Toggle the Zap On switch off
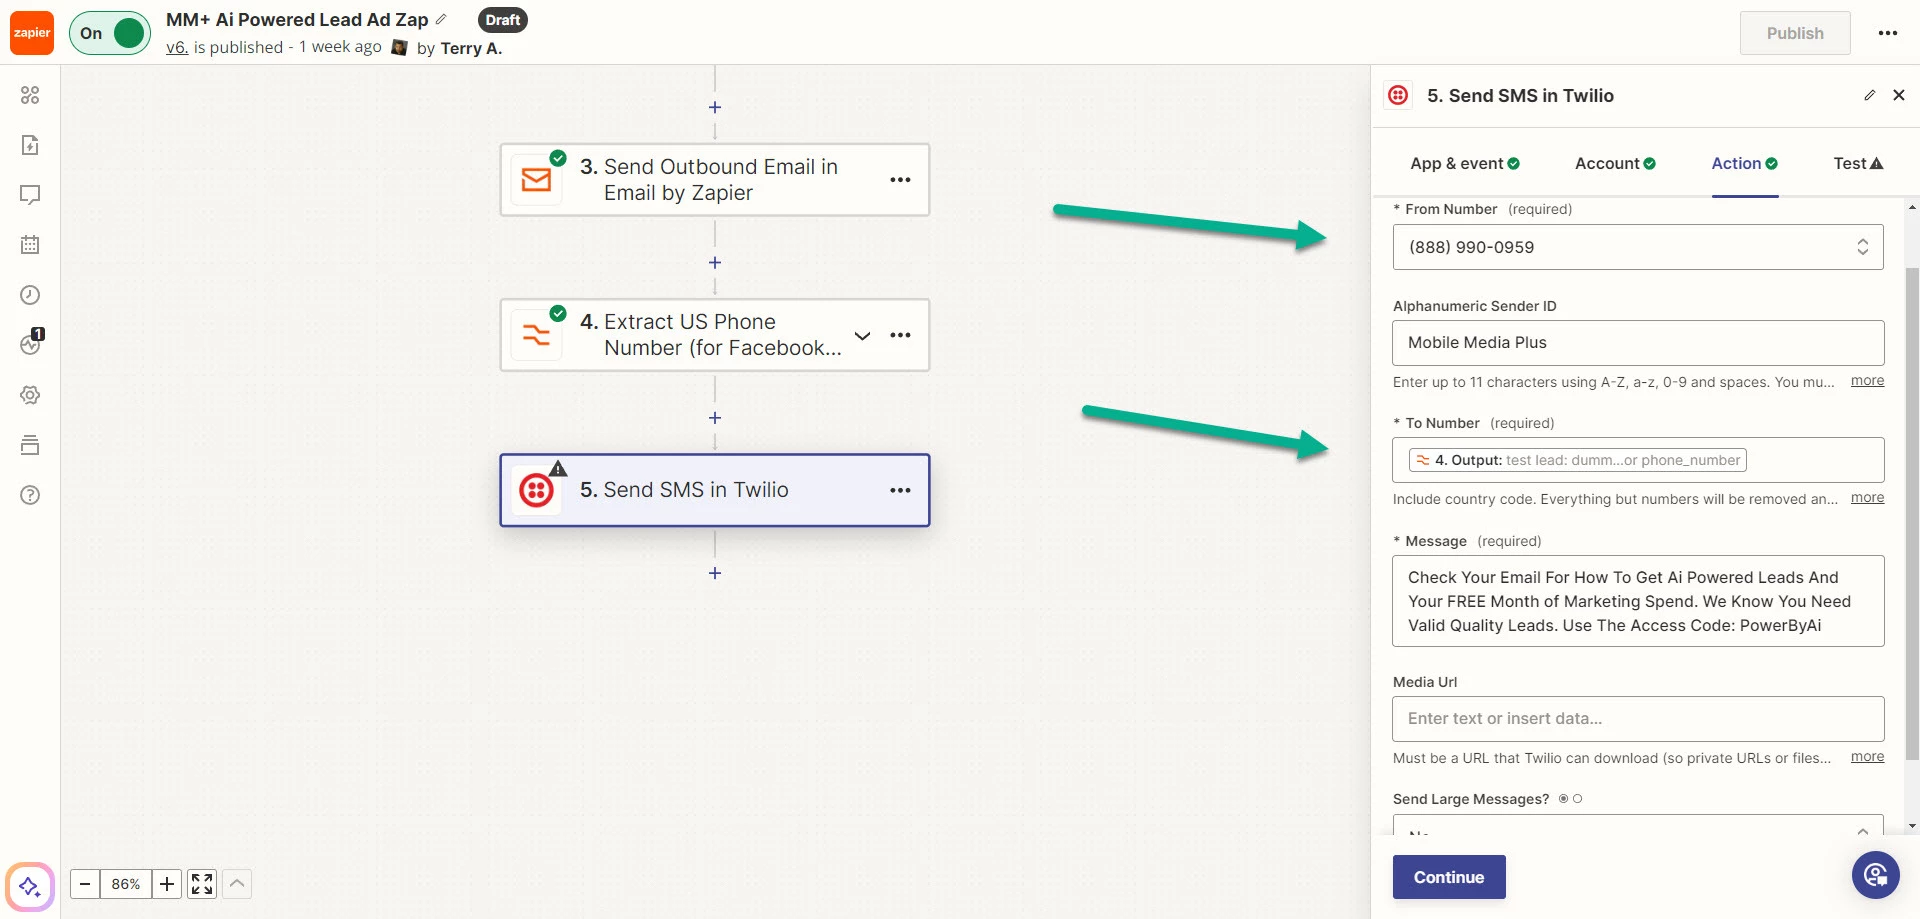 point(110,33)
